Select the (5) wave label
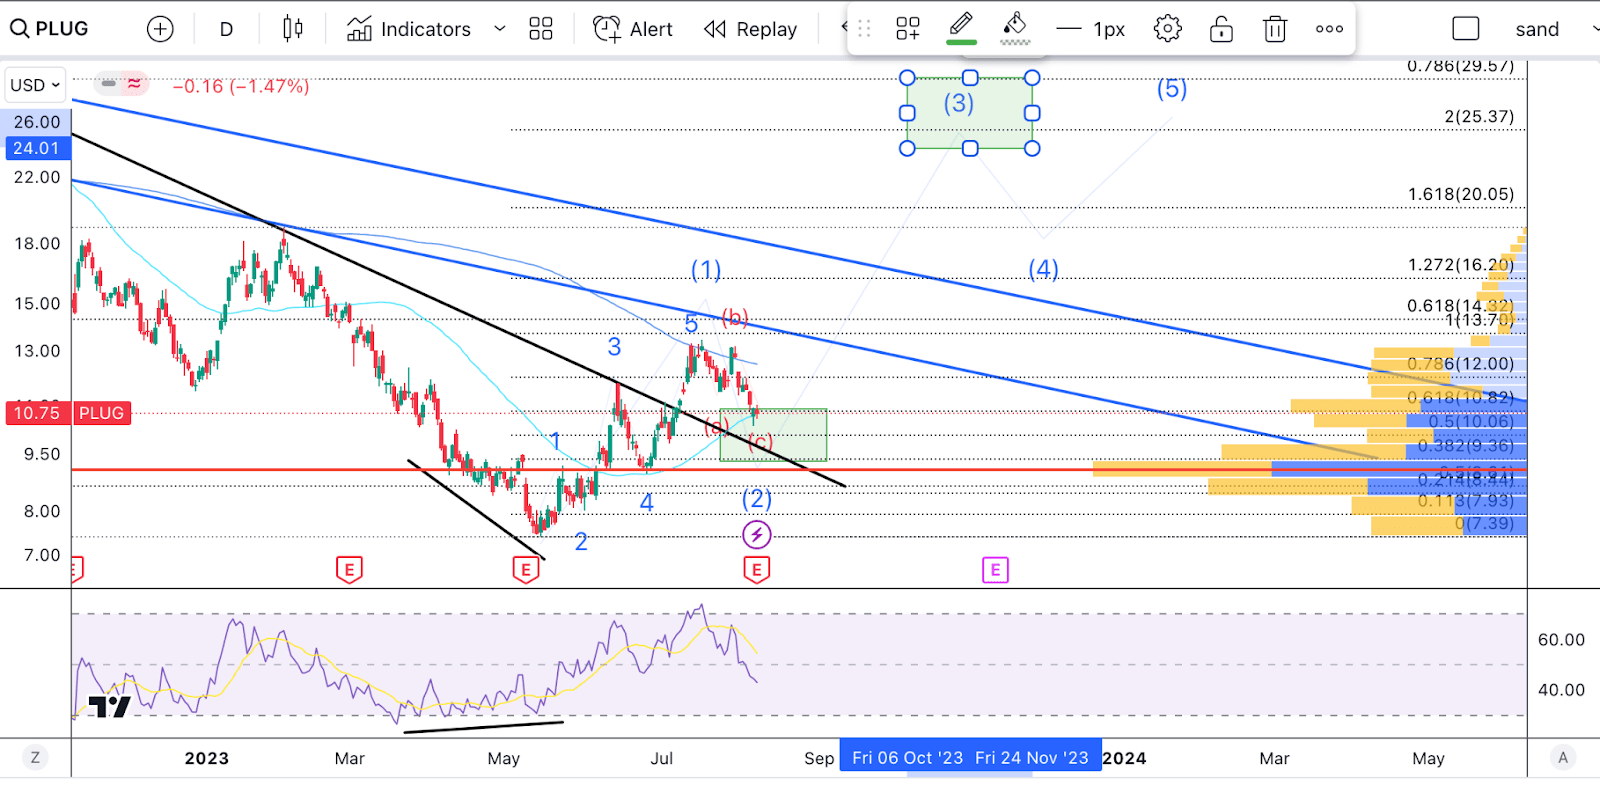 pyautogui.click(x=1172, y=89)
